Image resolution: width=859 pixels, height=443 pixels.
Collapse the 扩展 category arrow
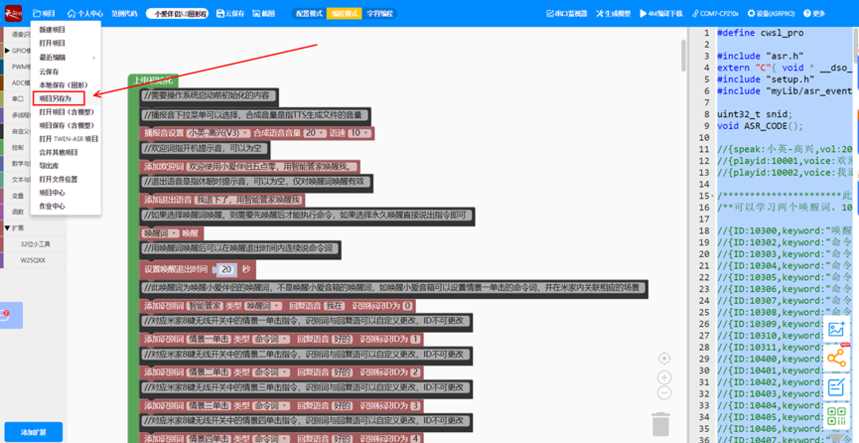7,228
